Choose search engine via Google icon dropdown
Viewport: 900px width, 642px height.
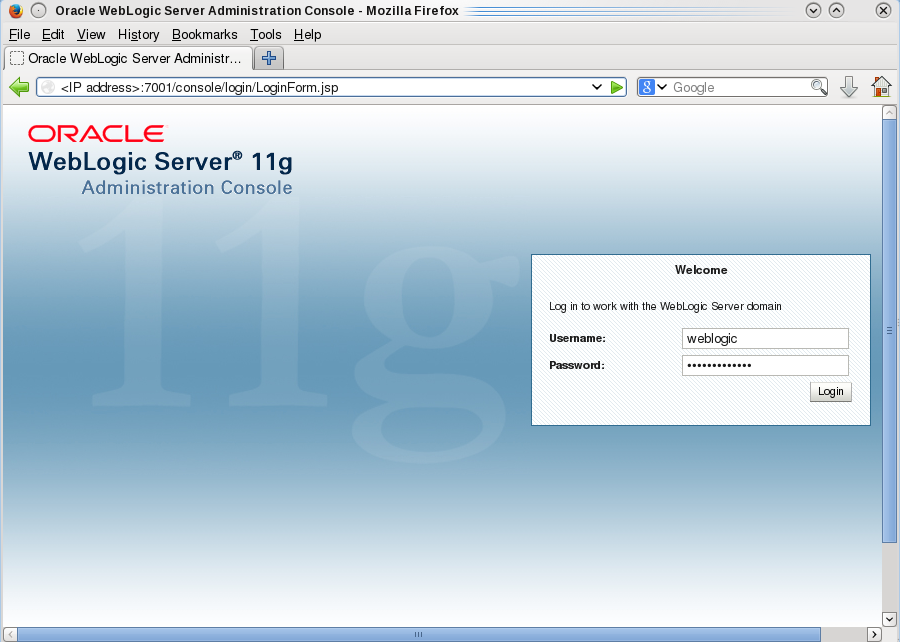pos(653,87)
